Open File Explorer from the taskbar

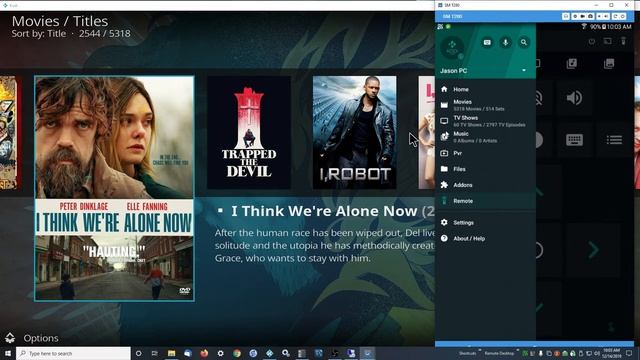click(171, 353)
